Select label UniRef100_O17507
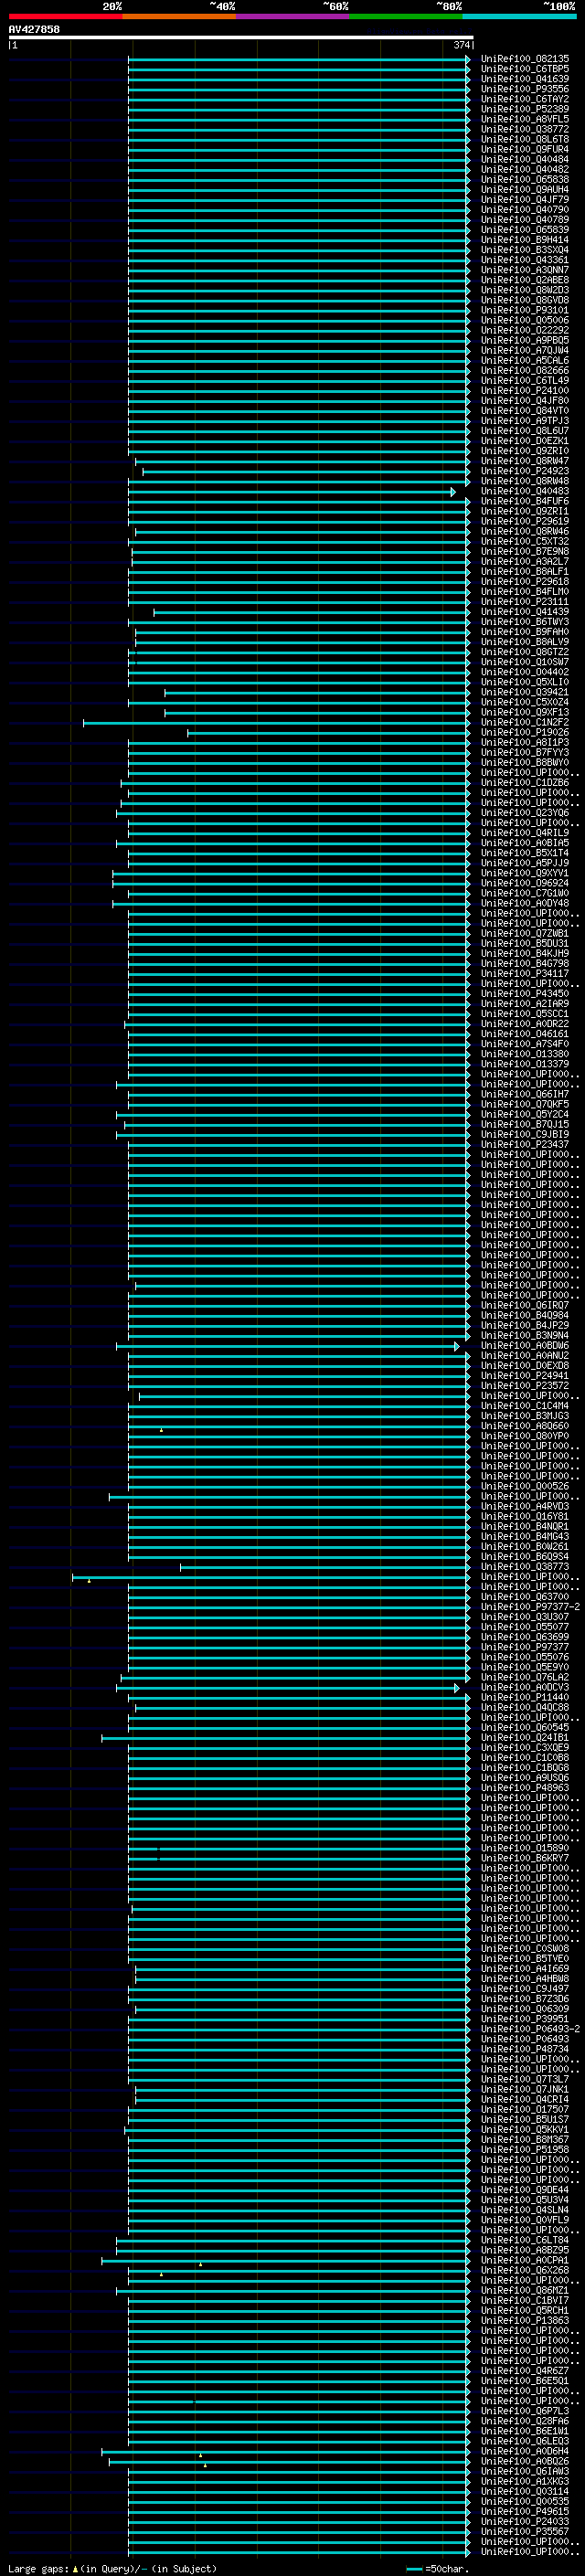This screenshot has height=2576, width=585. pyautogui.click(x=525, y=2110)
